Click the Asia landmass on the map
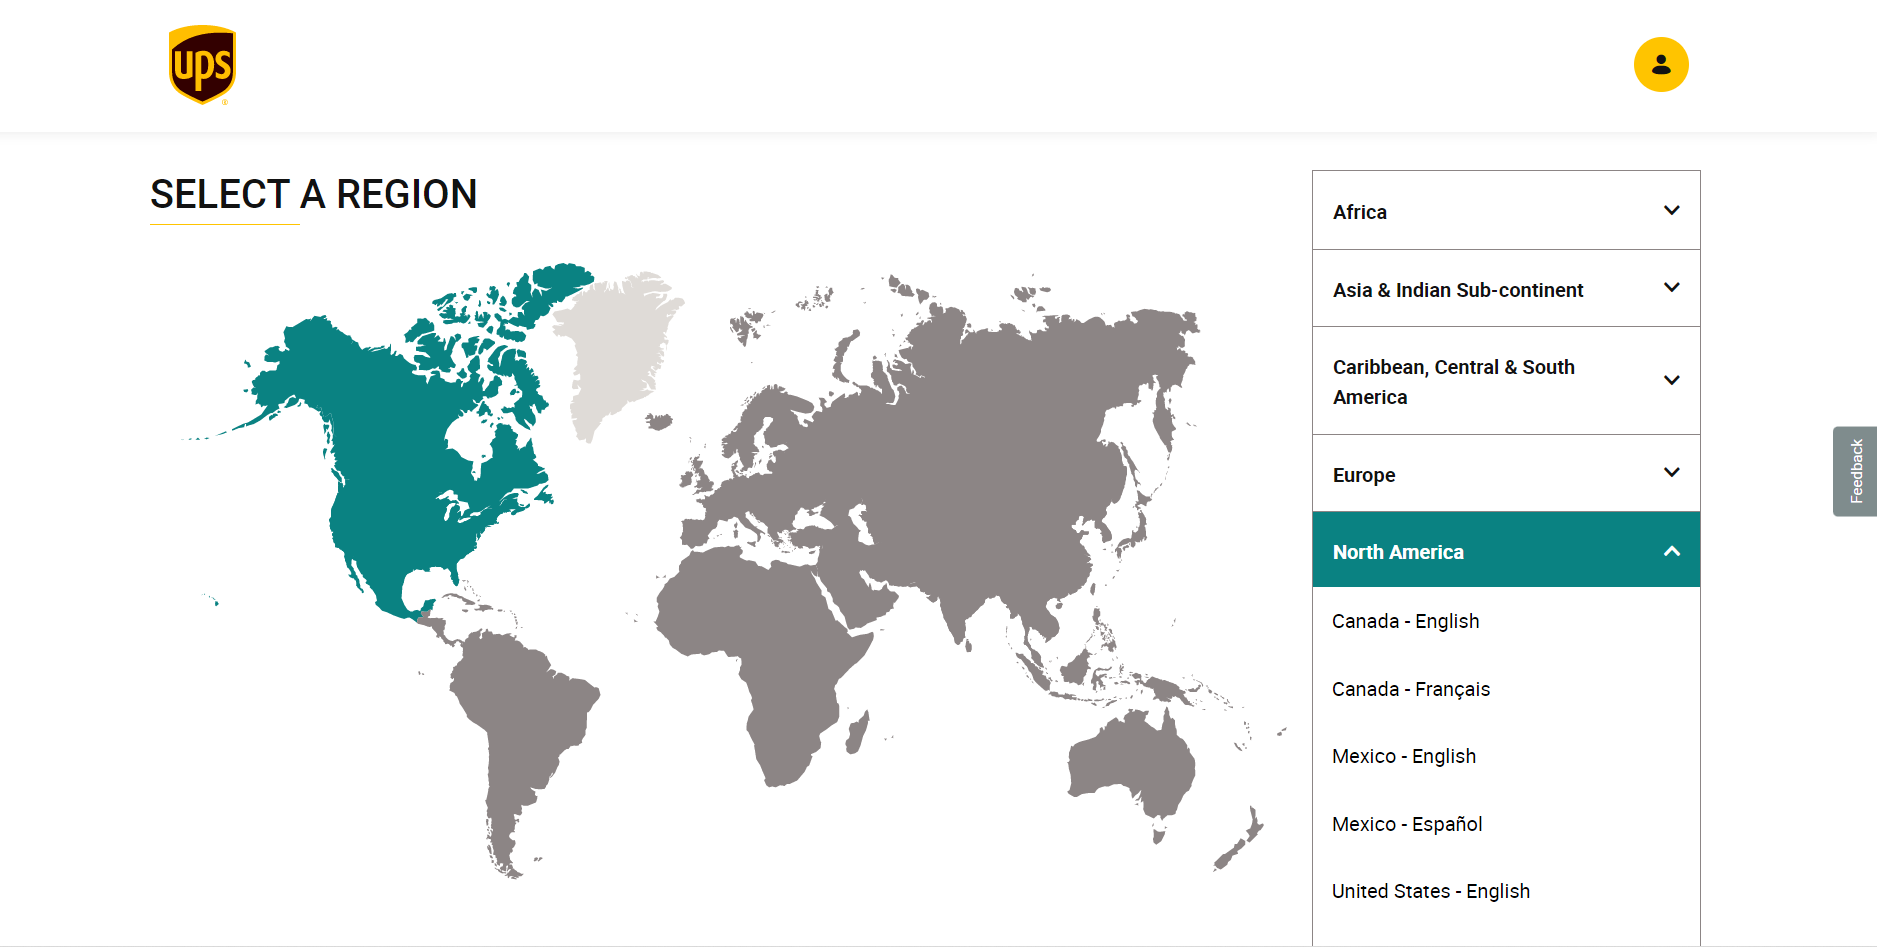Viewport: 1877px width, 947px height. click(x=1000, y=430)
